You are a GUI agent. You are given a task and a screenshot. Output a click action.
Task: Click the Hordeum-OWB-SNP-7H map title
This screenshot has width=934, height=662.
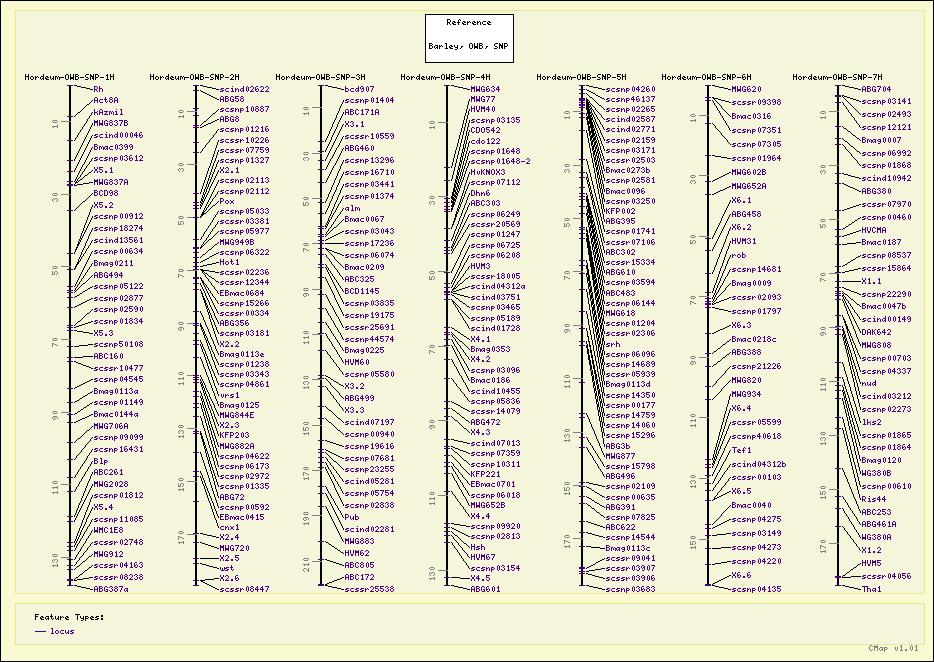pos(837,77)
